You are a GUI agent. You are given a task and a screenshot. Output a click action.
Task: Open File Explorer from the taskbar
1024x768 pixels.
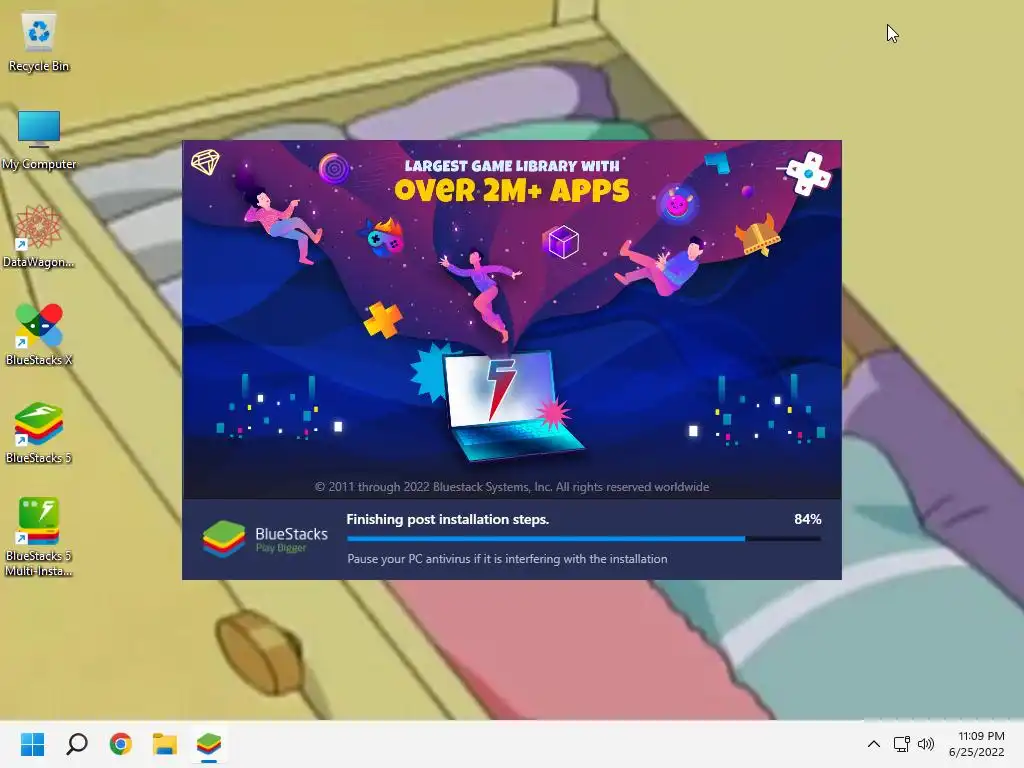coord(165,744)
